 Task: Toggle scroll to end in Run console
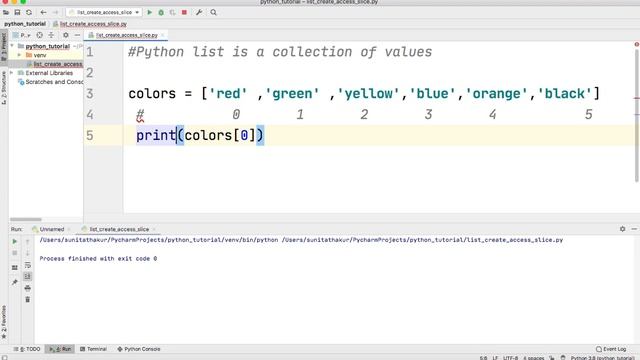coord(27,276)
